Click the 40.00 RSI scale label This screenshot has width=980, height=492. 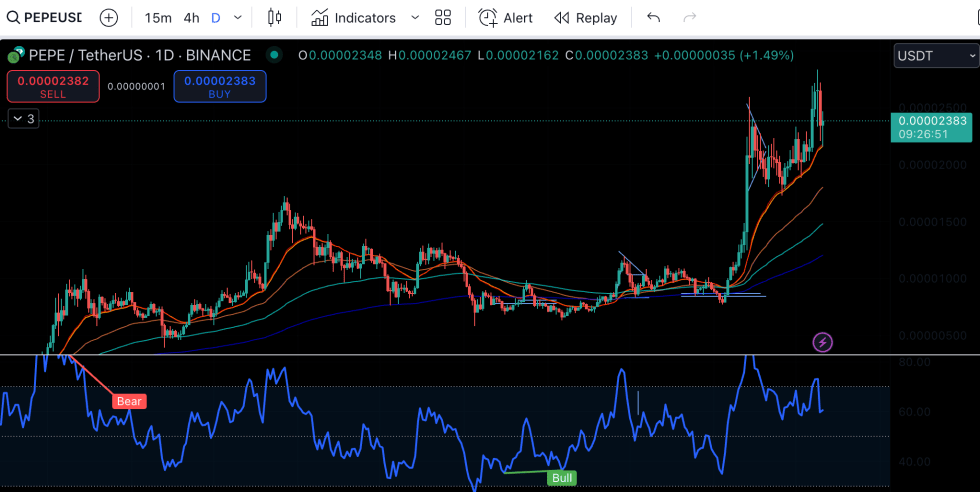click(x=913, y=462)
